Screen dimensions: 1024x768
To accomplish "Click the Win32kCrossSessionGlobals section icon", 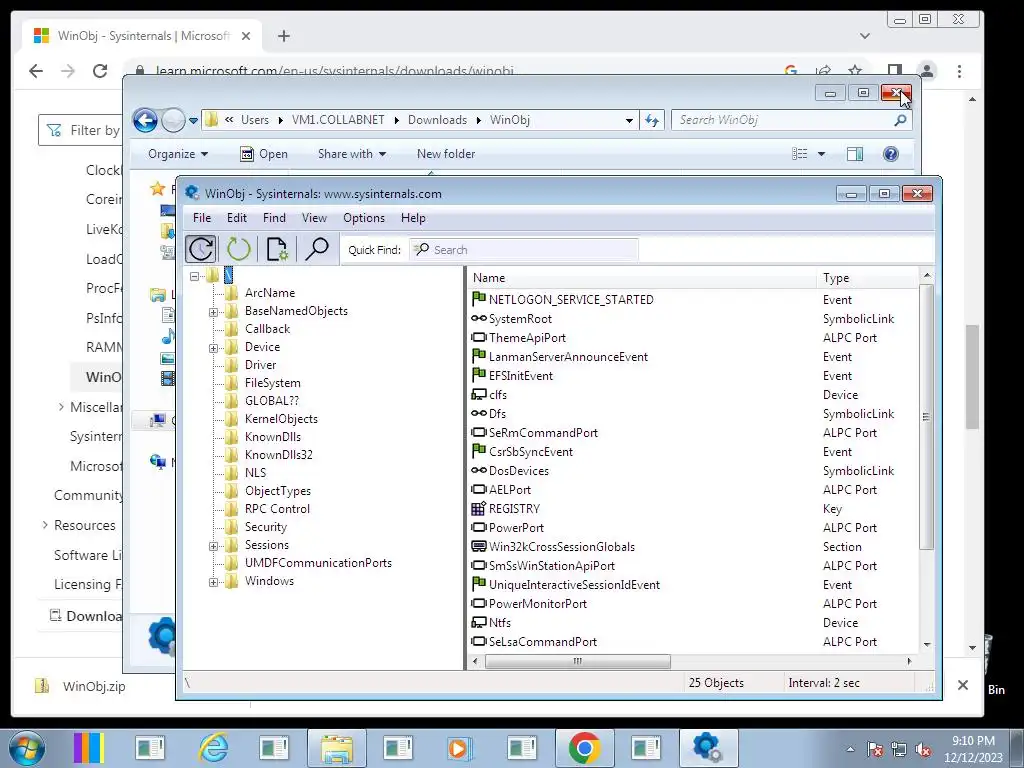I will [x=479, y=547].
